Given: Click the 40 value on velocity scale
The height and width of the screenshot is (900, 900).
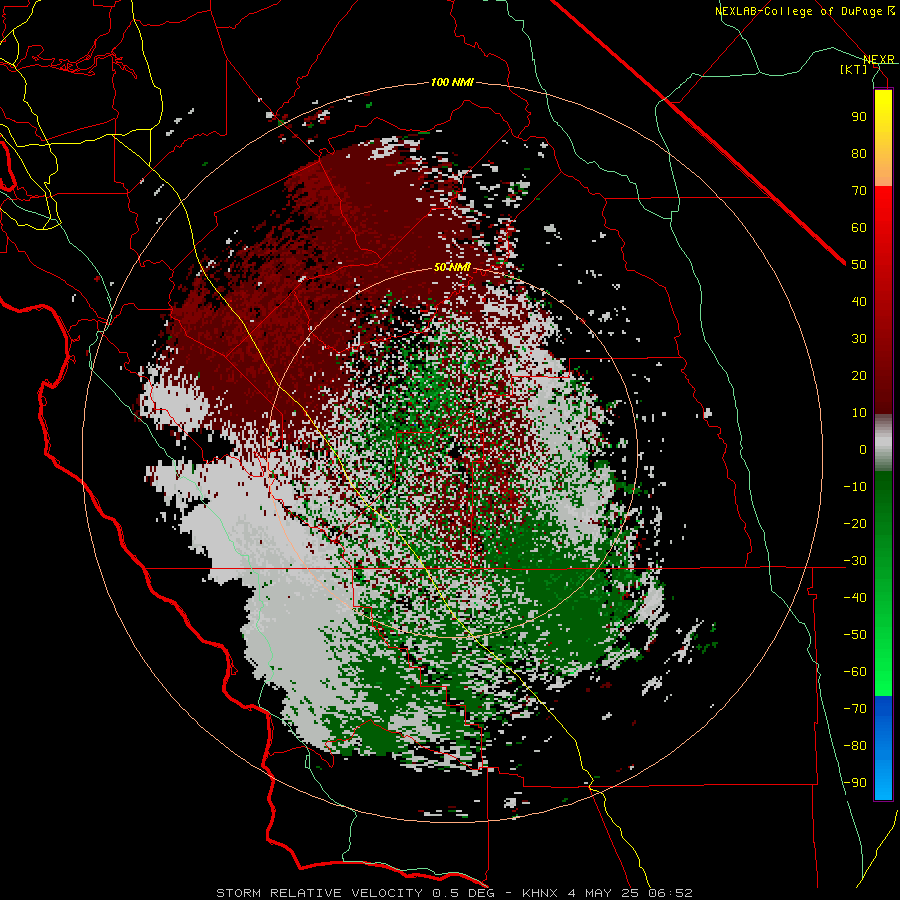Looking at the screenshot, I should [859, 301].
